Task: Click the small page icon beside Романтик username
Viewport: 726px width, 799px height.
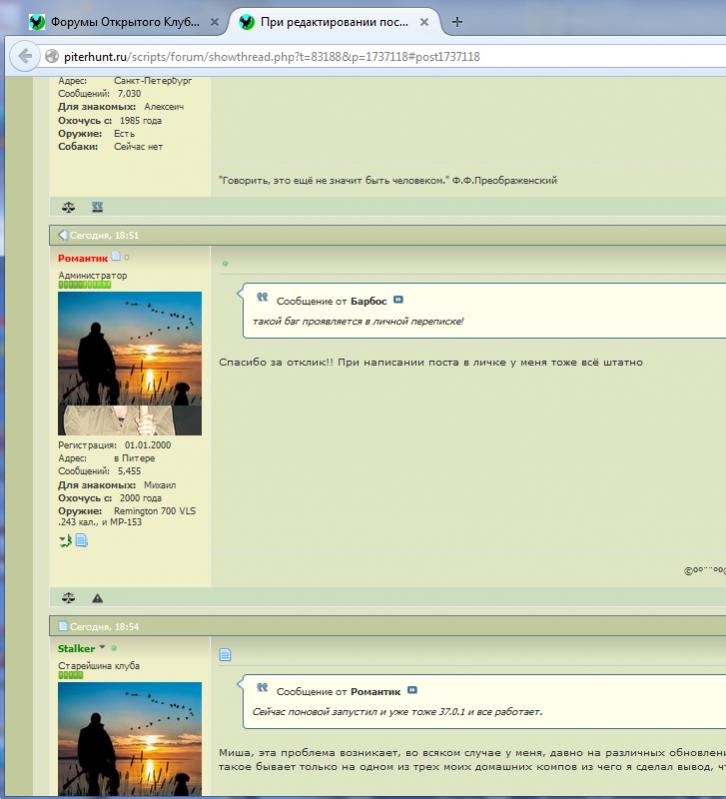Action: (x=116, y=258)
